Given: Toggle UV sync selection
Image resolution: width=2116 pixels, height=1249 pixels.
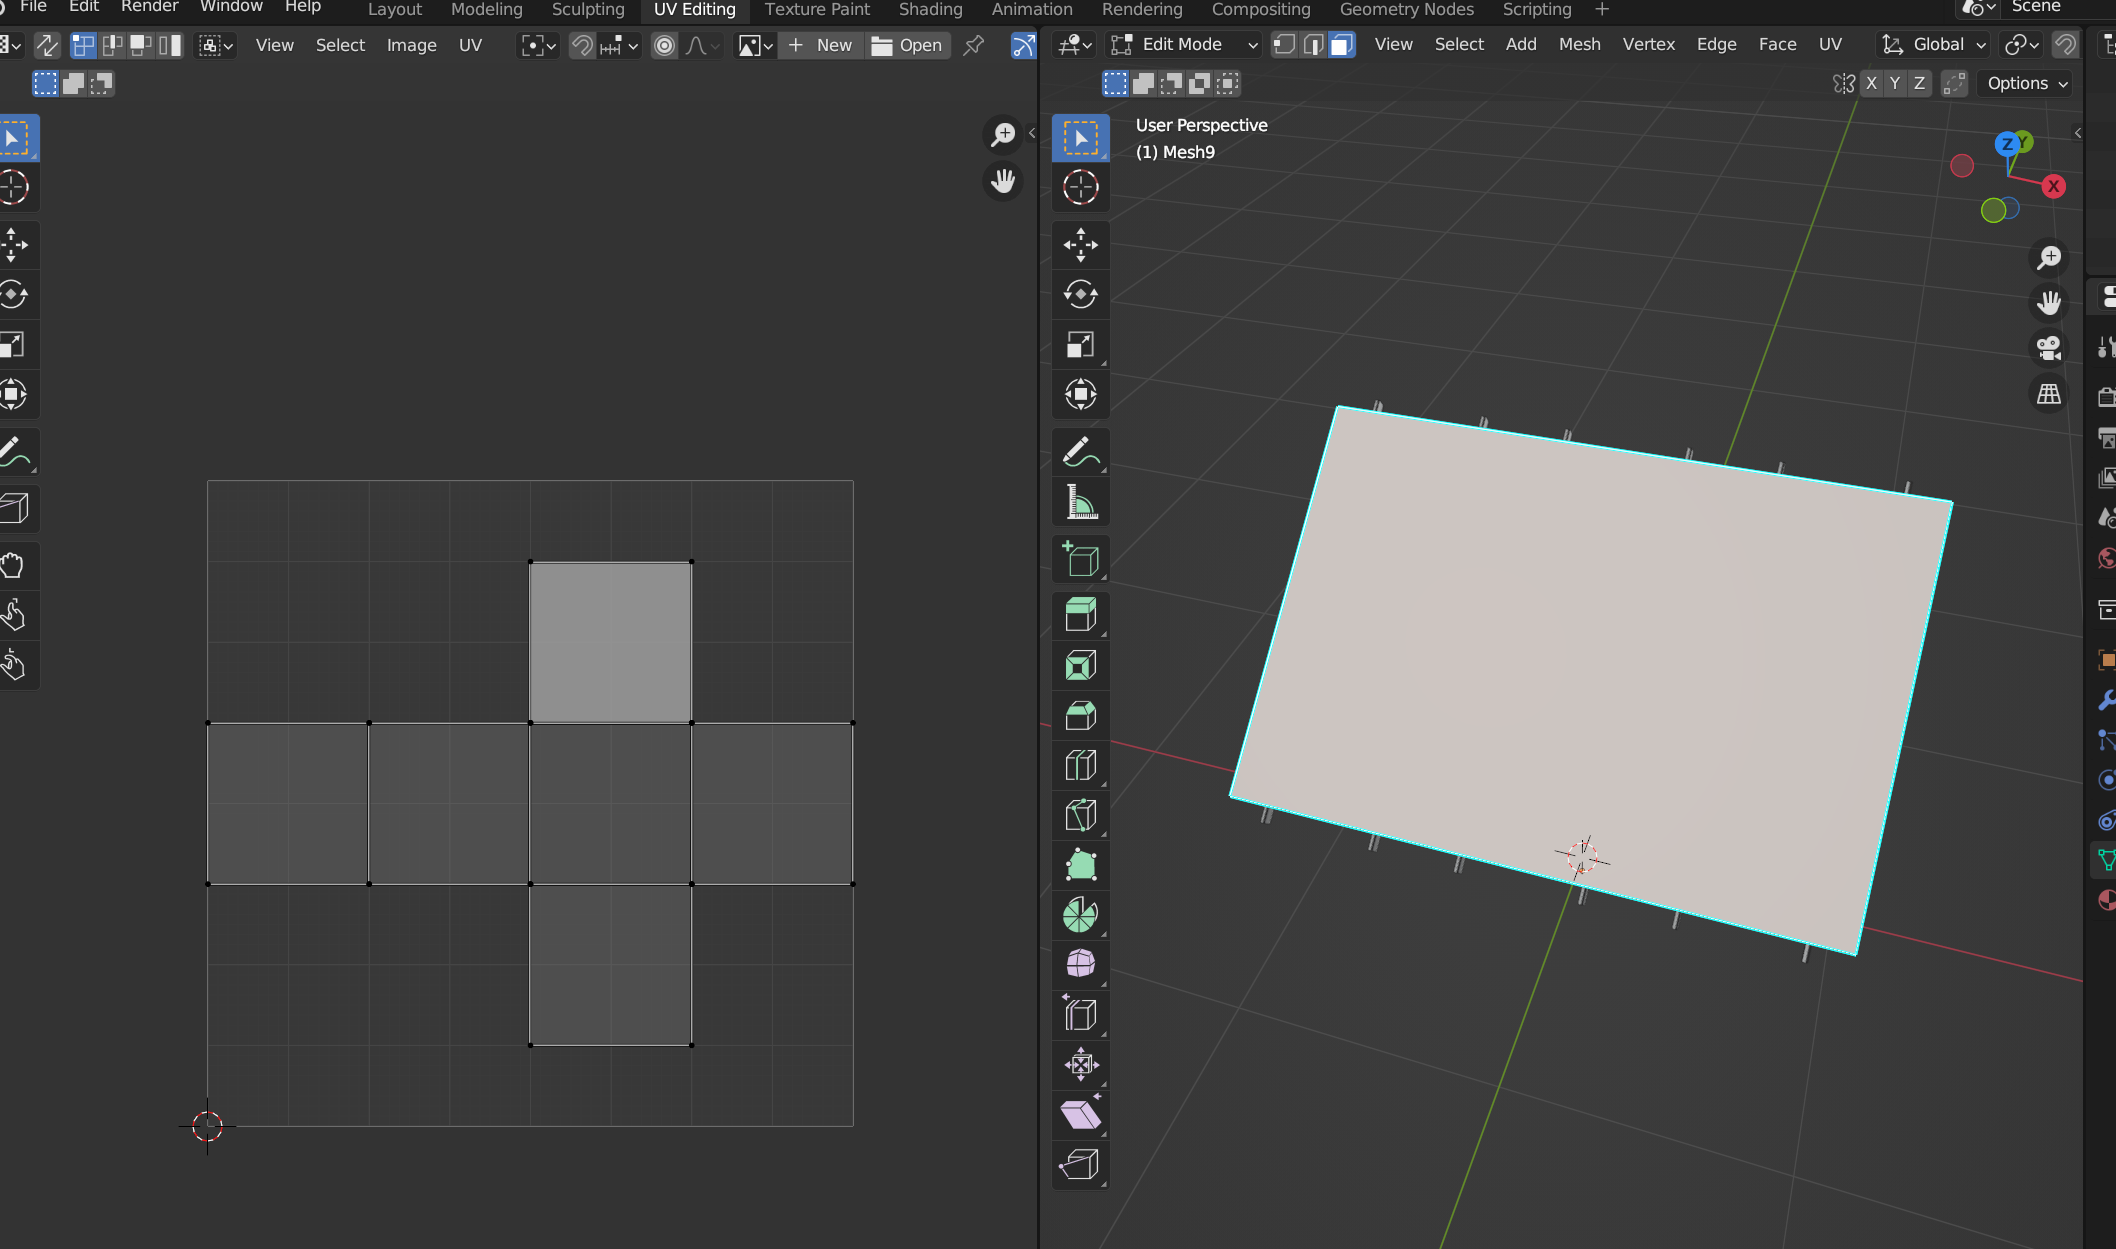Looking at the screenshot, I should (x=47, y=45).
